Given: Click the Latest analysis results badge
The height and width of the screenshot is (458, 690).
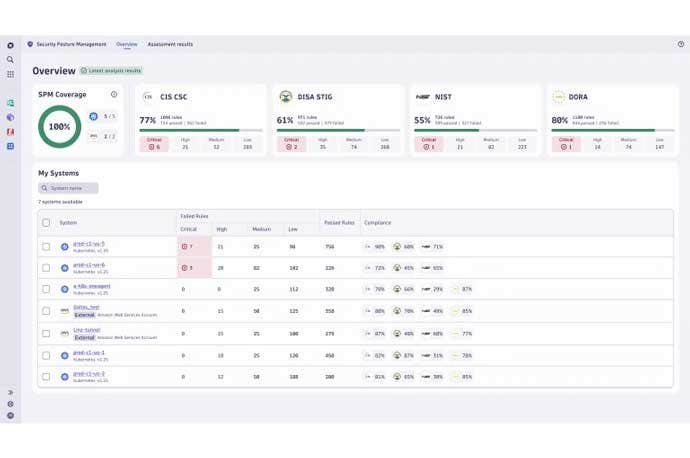Looking at the screenshot, I should coord(111,71).
